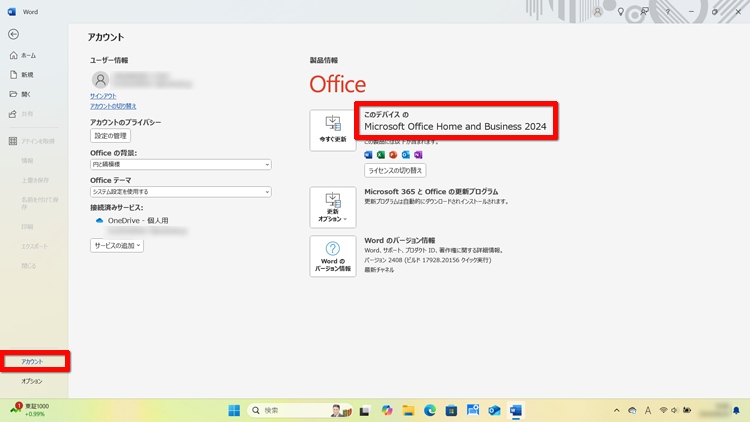
Task: Expand the サービスの追加 (Add service) dropdown
Action: point(117,245)
